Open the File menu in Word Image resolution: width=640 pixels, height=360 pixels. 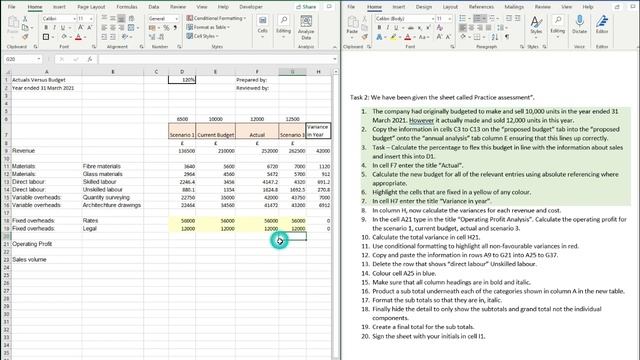click(351, 7)
